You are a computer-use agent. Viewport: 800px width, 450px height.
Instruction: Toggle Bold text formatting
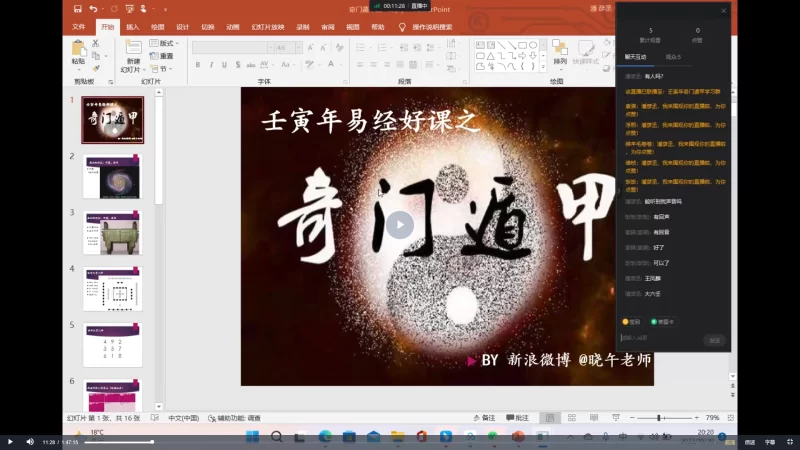(198, 65)
